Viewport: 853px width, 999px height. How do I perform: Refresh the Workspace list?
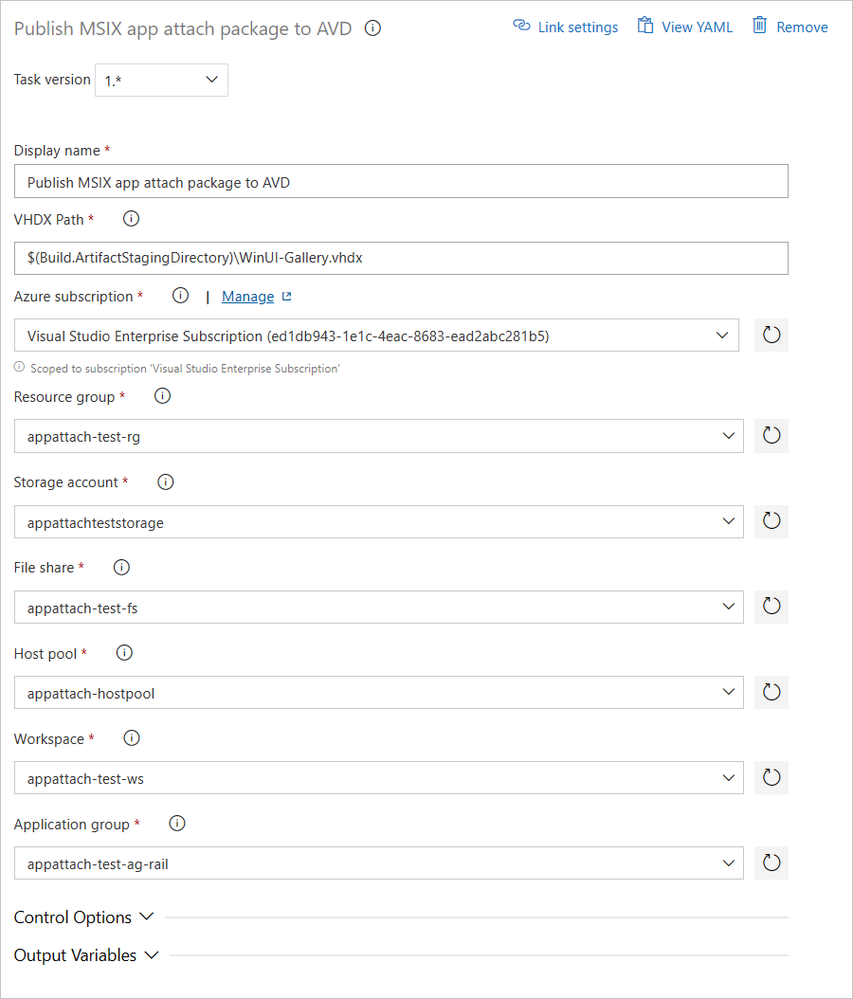point(771,777)
